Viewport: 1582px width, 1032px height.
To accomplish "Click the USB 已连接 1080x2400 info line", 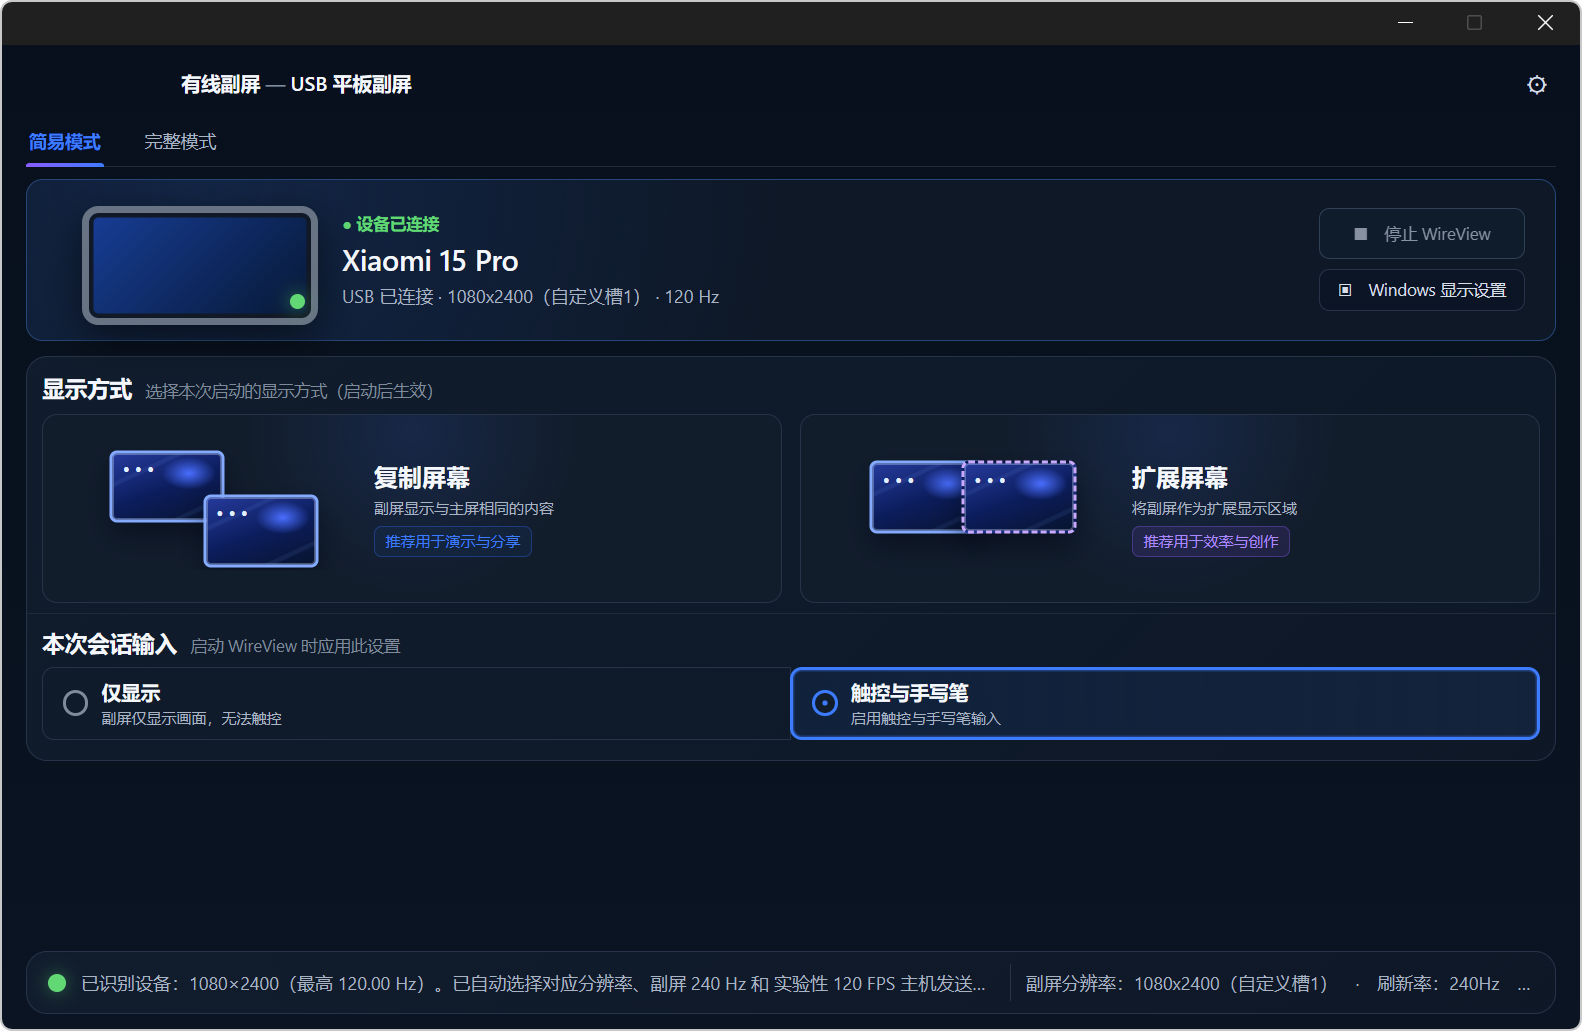I will click(x=531, y=297).
